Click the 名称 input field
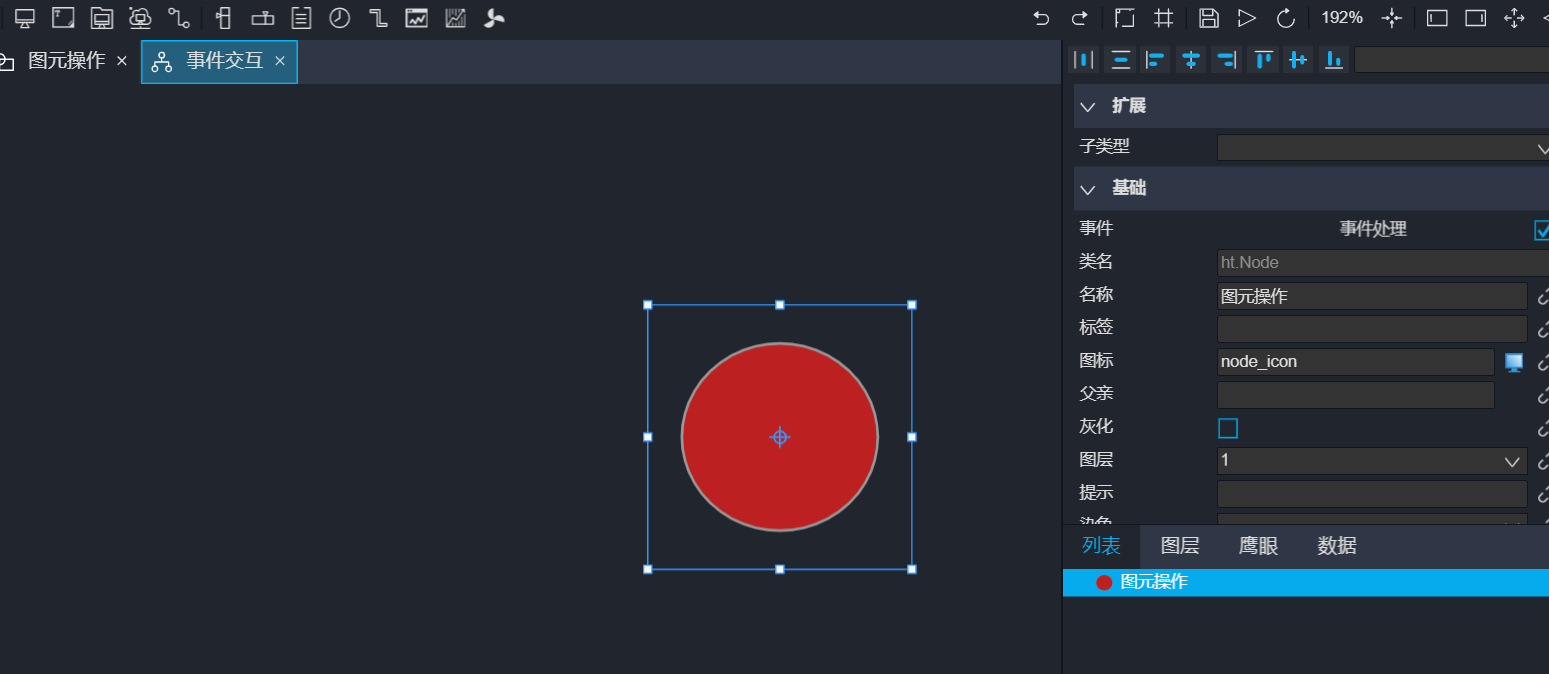This screenshot has height=674, width=1549. [x=1371, y=296]
